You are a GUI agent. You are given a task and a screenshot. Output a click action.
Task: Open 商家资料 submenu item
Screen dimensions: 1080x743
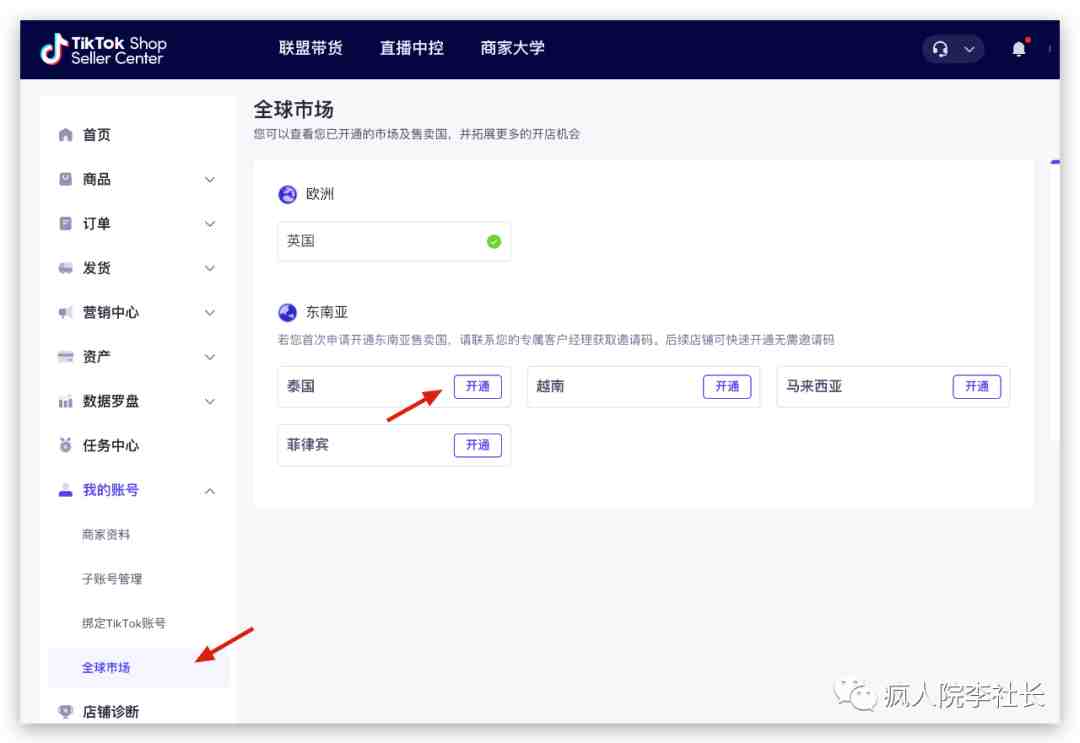(106, 534)
